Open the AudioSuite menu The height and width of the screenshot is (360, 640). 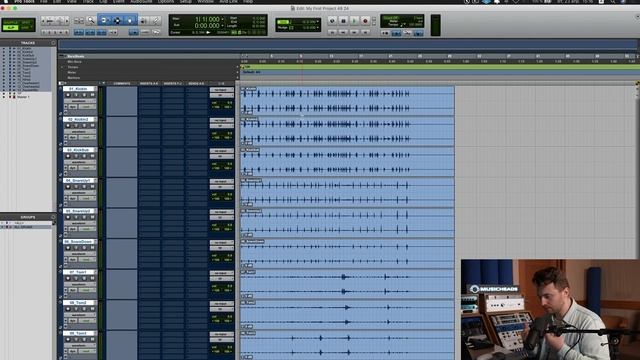click(x=141, y=2)
